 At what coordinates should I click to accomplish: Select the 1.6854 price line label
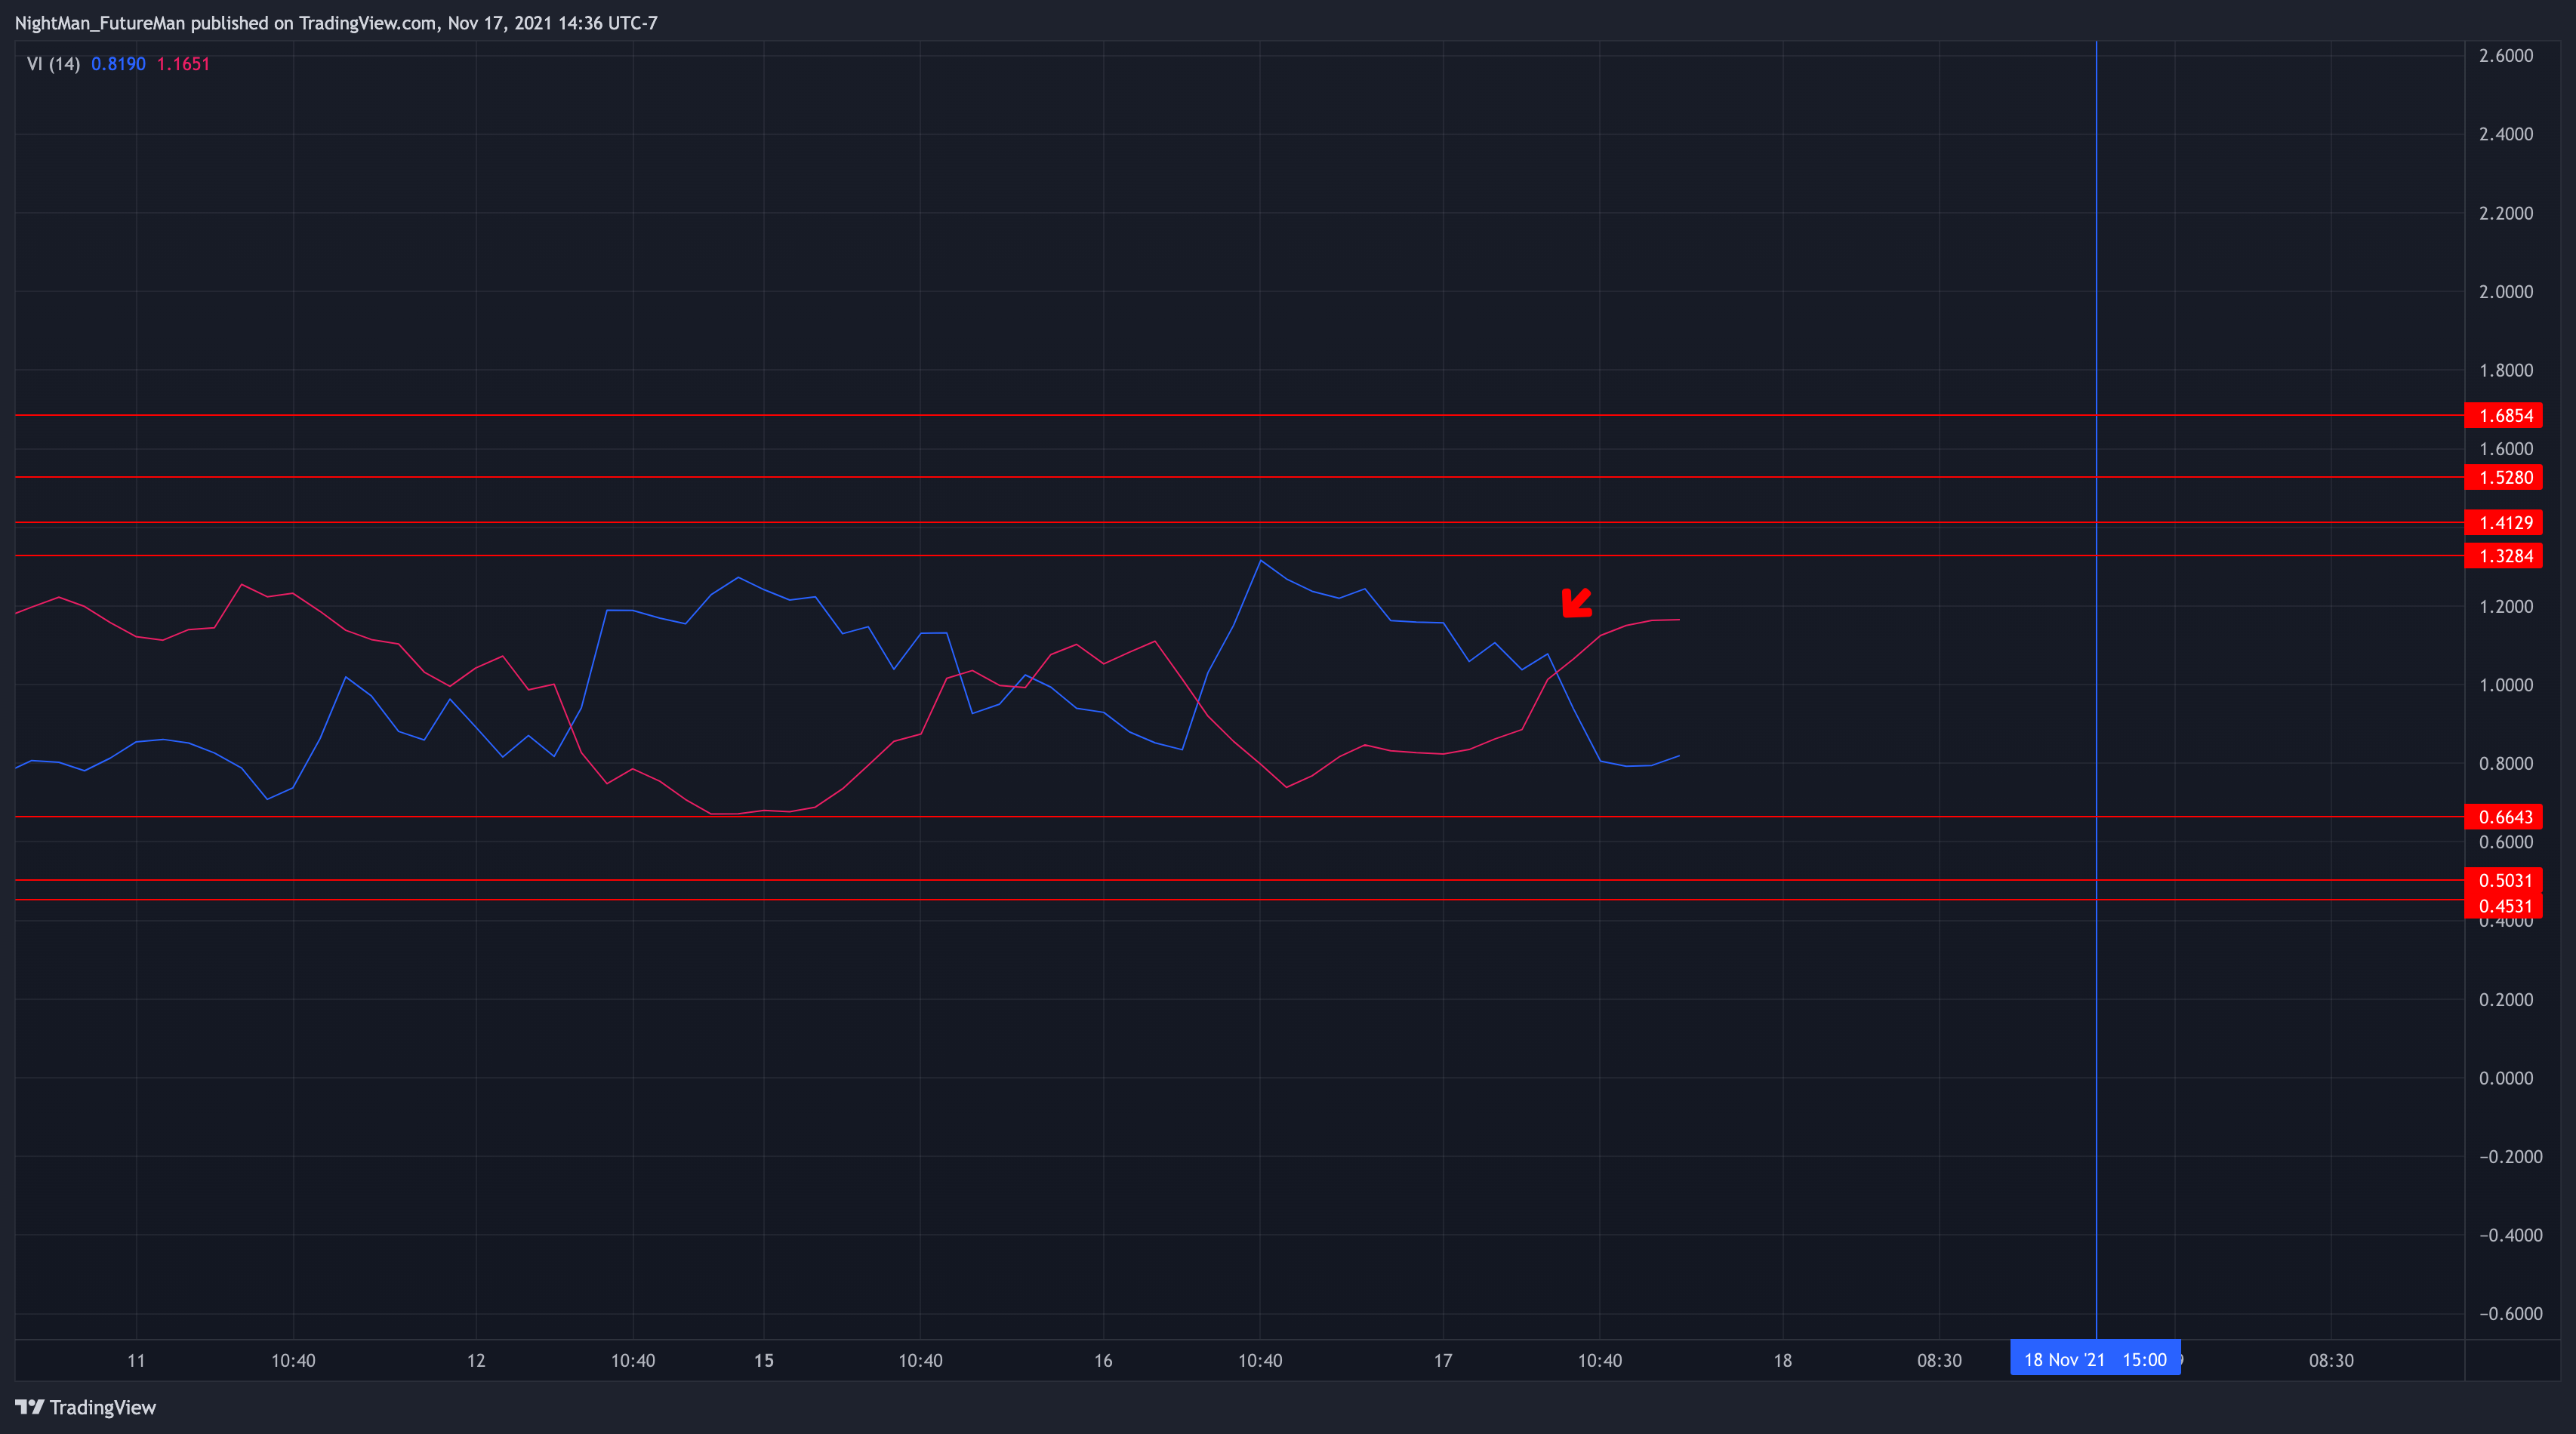(x=2504, y=415)
